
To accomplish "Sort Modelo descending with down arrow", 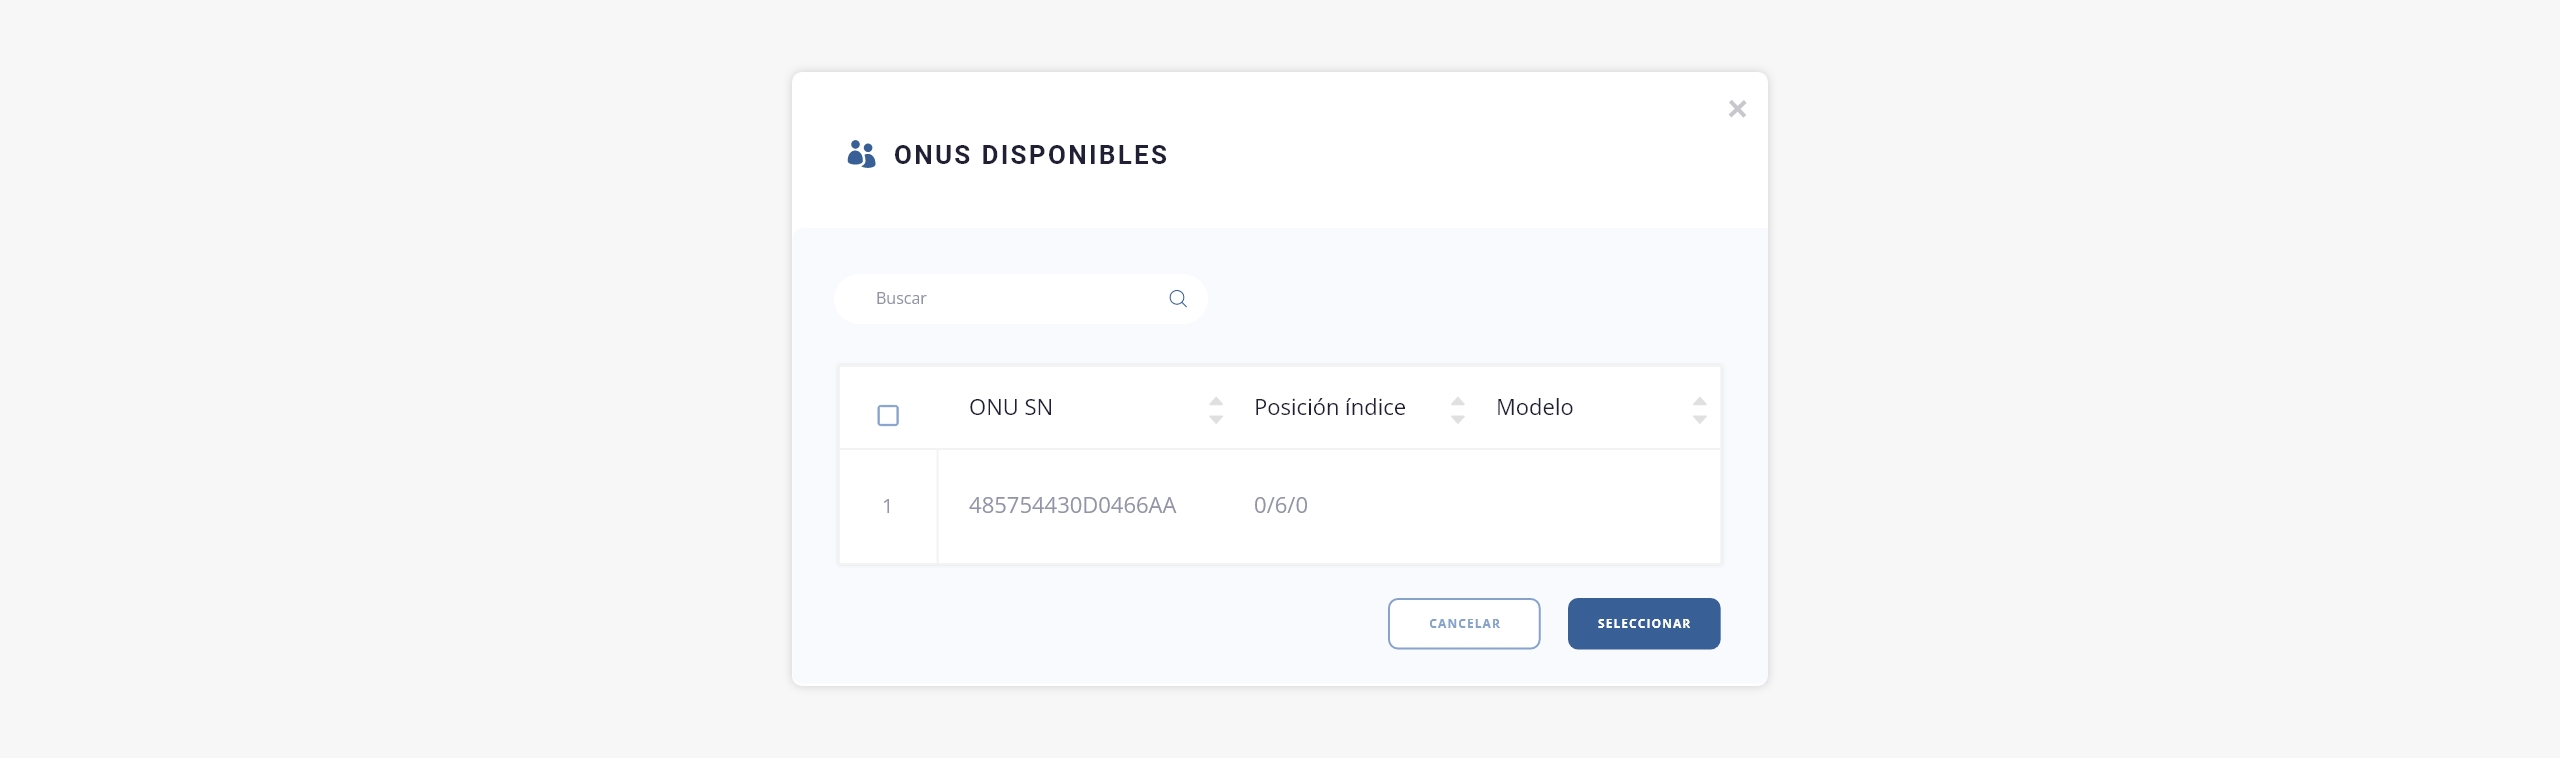I will [1700, 420].
